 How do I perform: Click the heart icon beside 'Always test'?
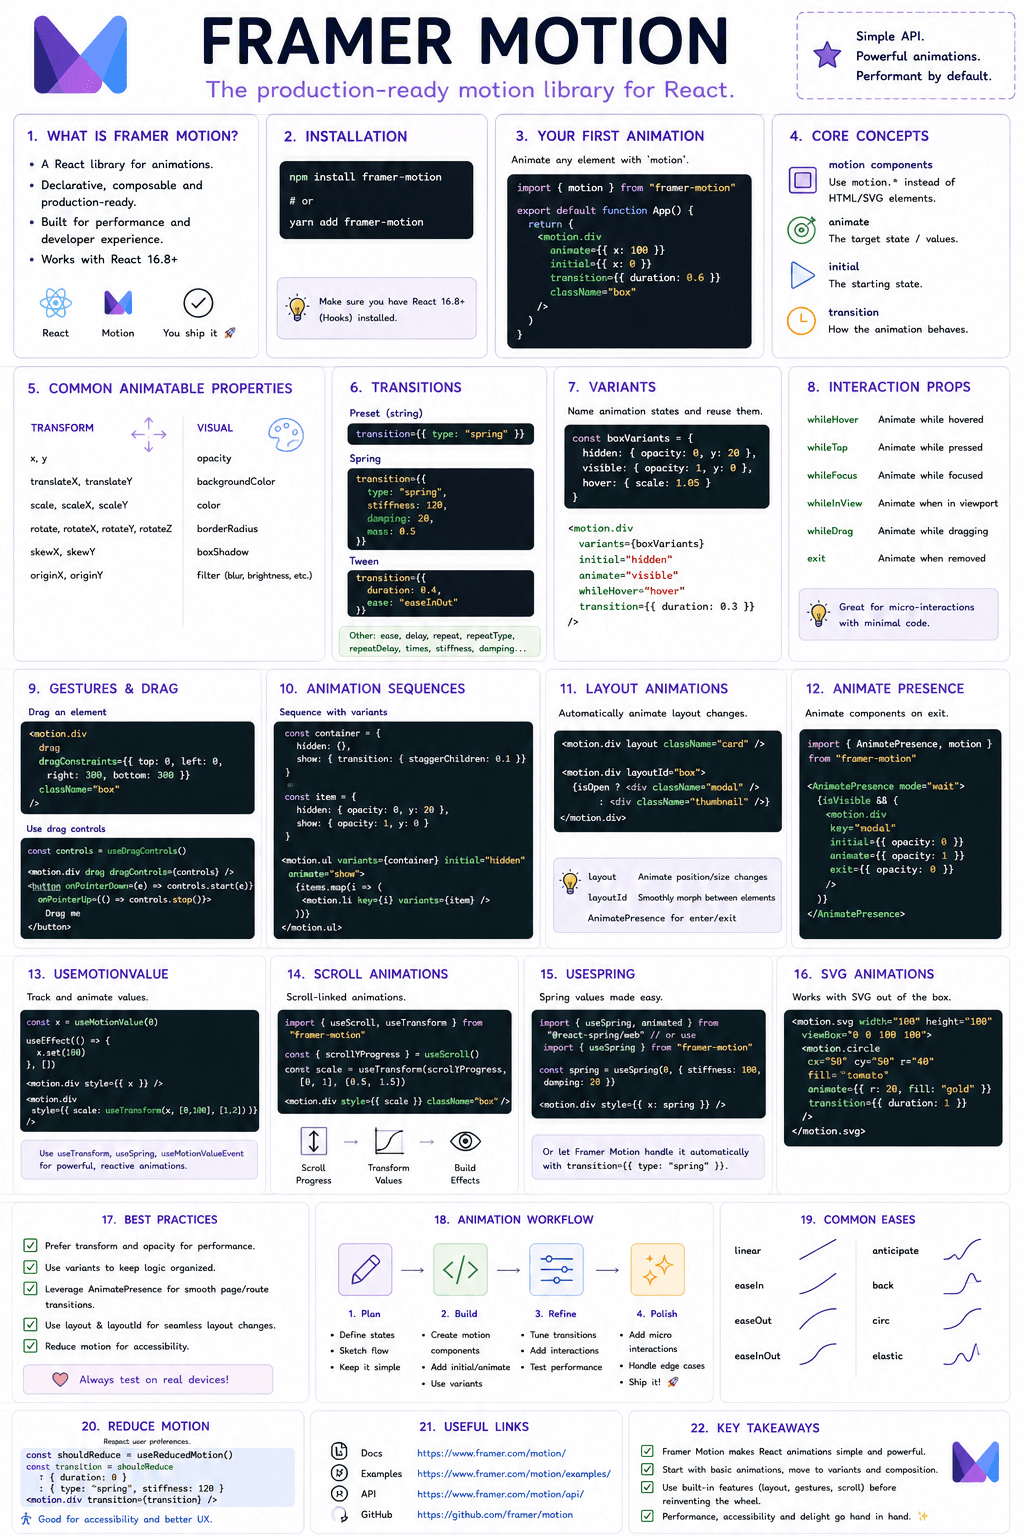60,1379
